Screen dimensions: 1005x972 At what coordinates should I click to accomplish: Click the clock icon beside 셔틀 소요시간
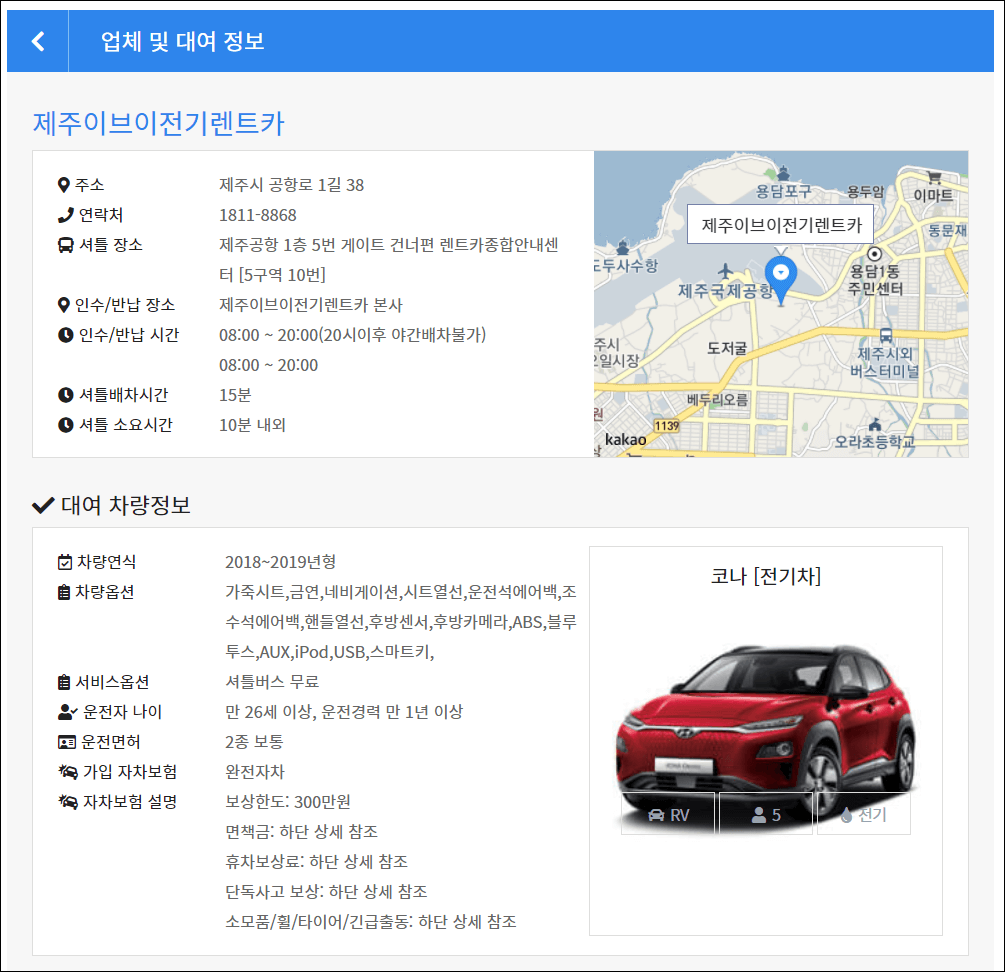pyautogui.click(x=65, y=425)
